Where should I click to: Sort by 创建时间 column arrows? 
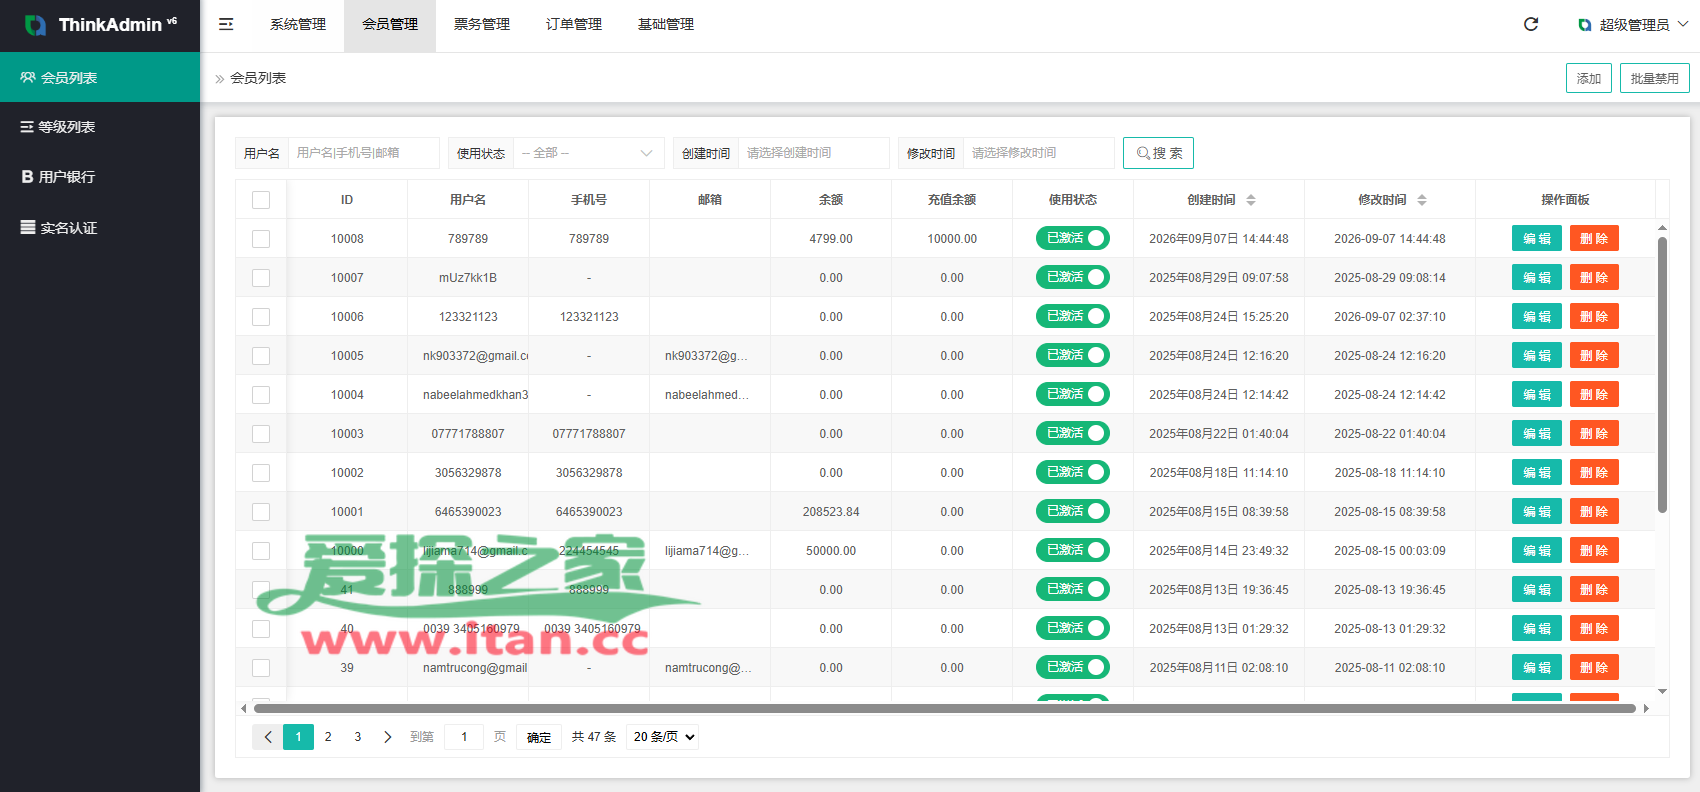click(1251, 200)
